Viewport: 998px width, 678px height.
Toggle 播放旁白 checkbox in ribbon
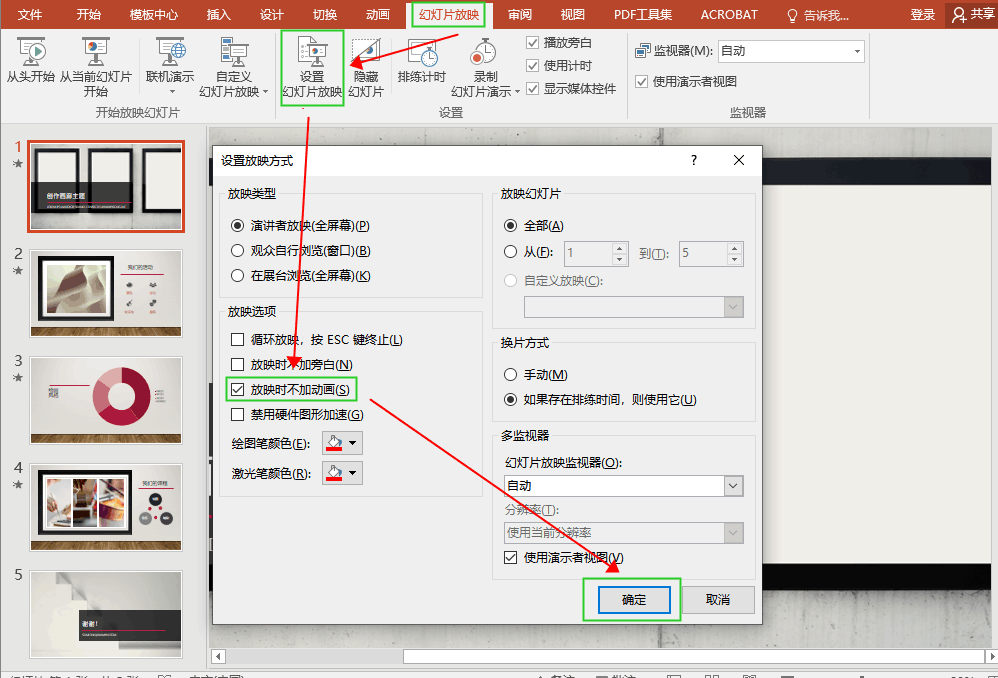click(533, 43)
